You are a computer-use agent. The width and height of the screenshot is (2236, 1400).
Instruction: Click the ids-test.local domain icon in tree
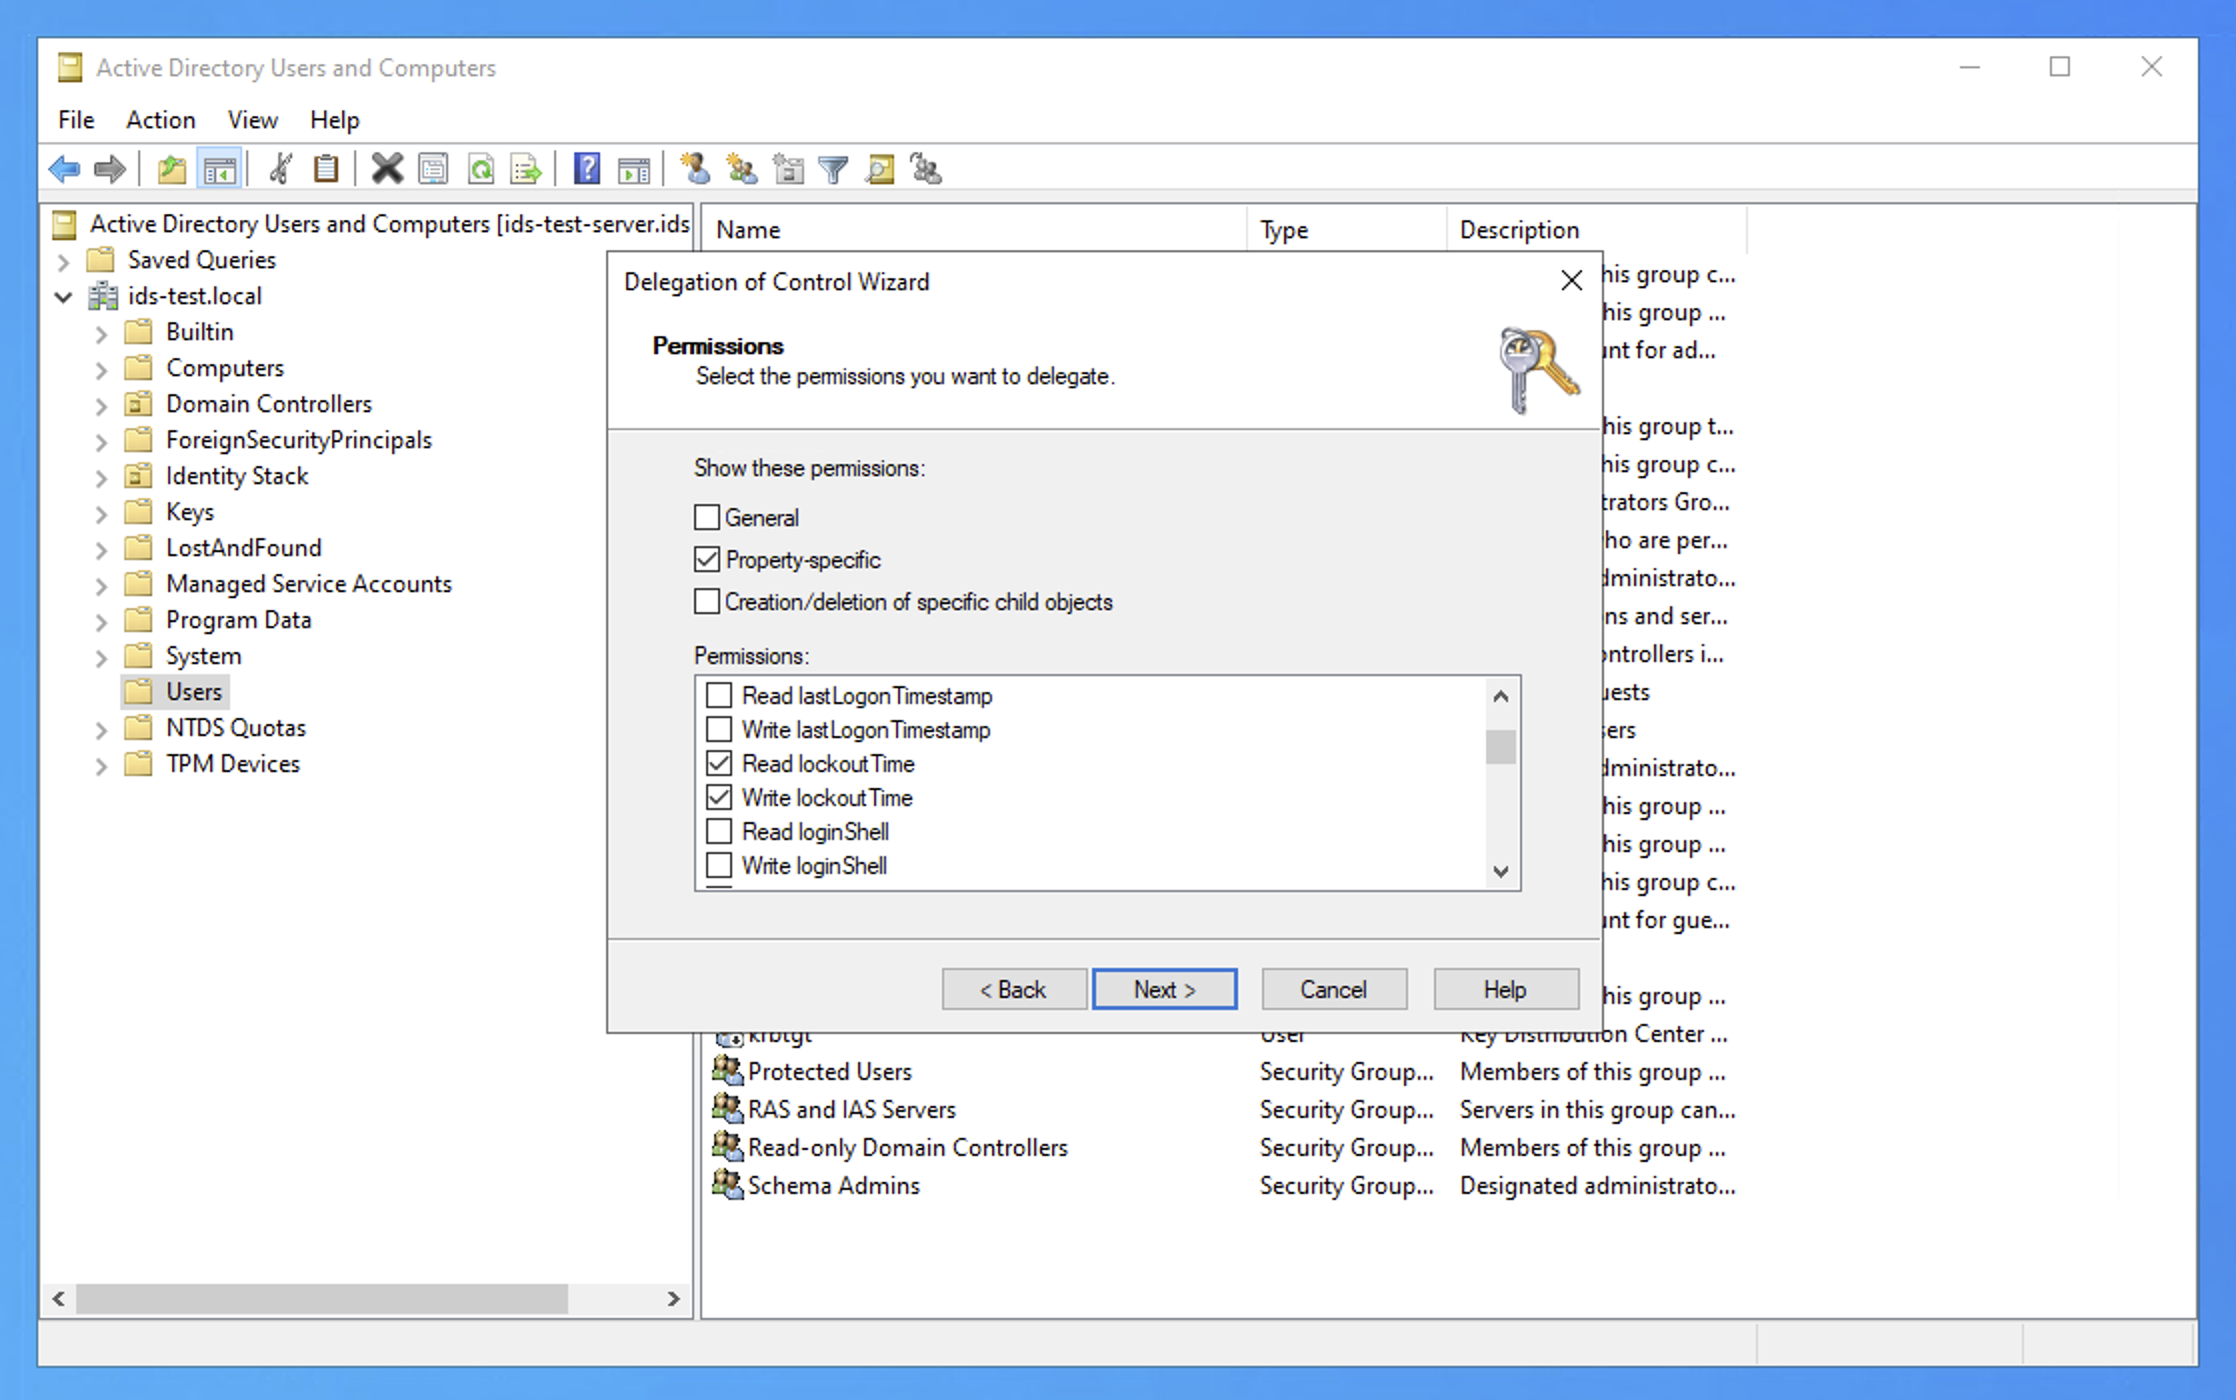coord(103,296)
